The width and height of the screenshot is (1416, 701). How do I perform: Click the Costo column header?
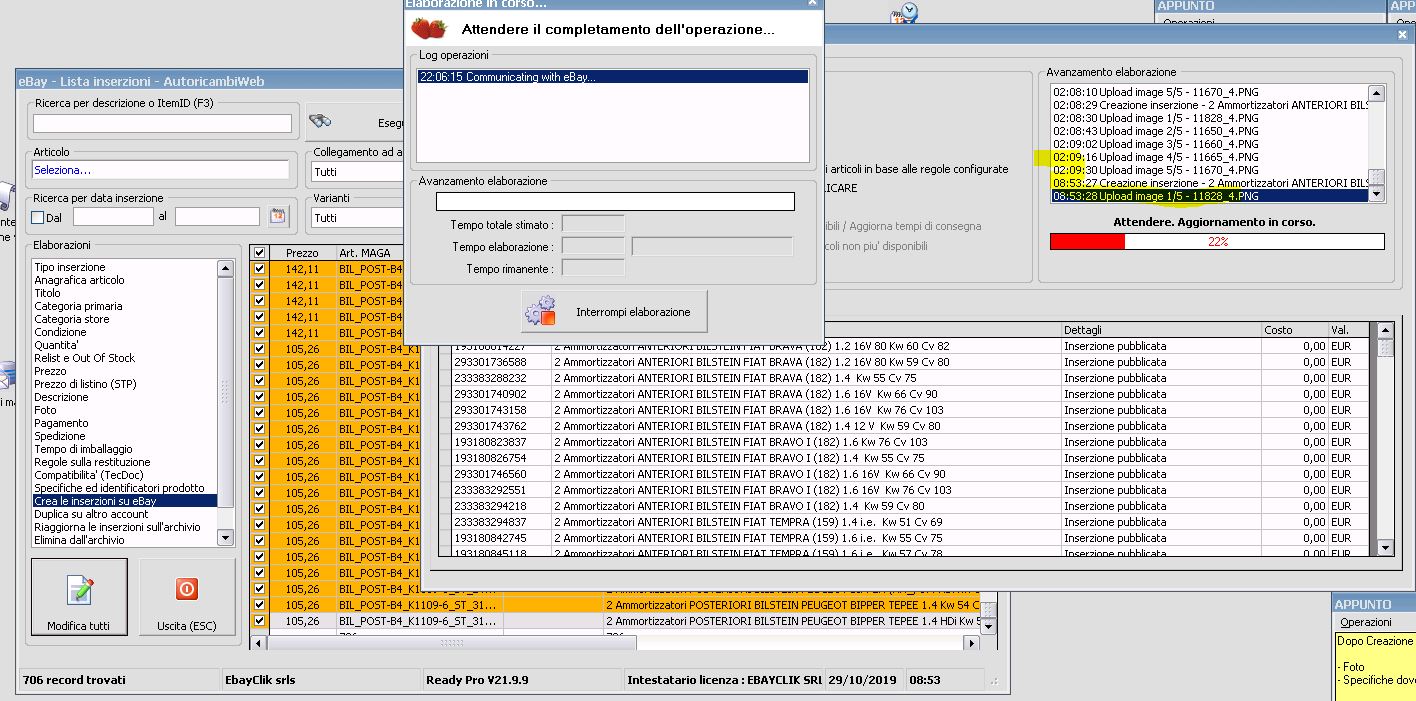point(1294,329)
